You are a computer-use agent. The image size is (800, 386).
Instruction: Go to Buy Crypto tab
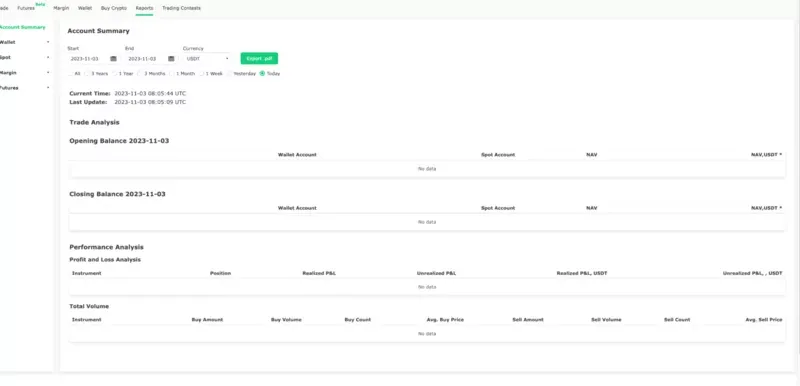(114, 8)
